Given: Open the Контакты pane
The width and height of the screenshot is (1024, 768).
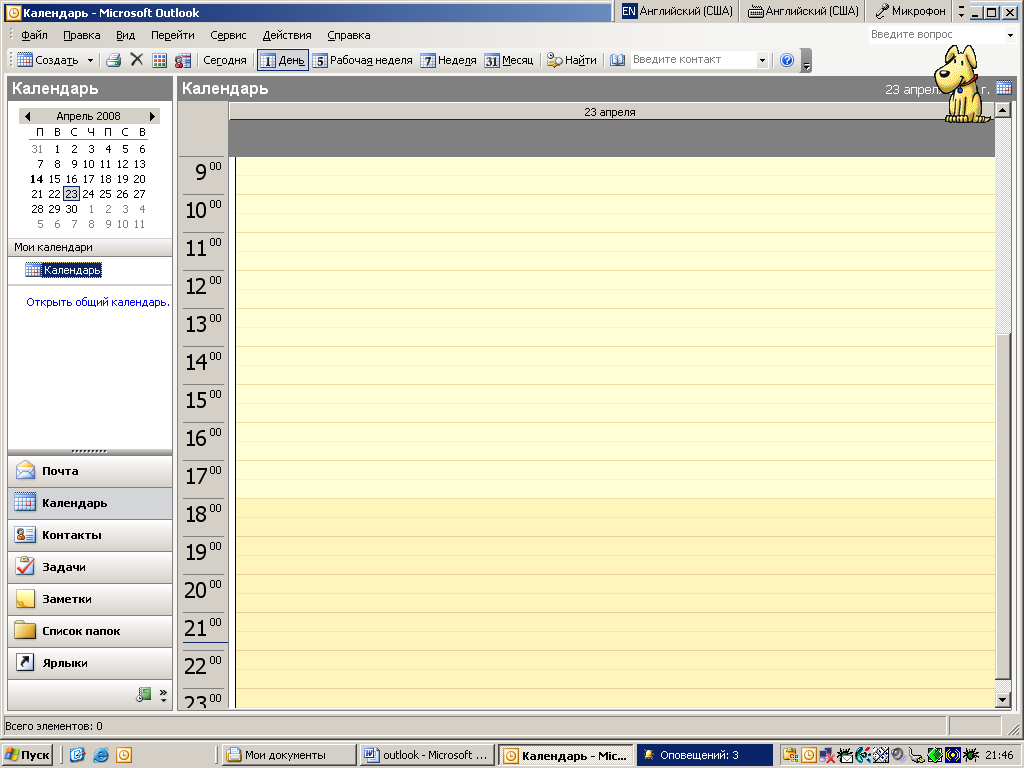Looking at the screenshot, I should click(x=90, y=535).
